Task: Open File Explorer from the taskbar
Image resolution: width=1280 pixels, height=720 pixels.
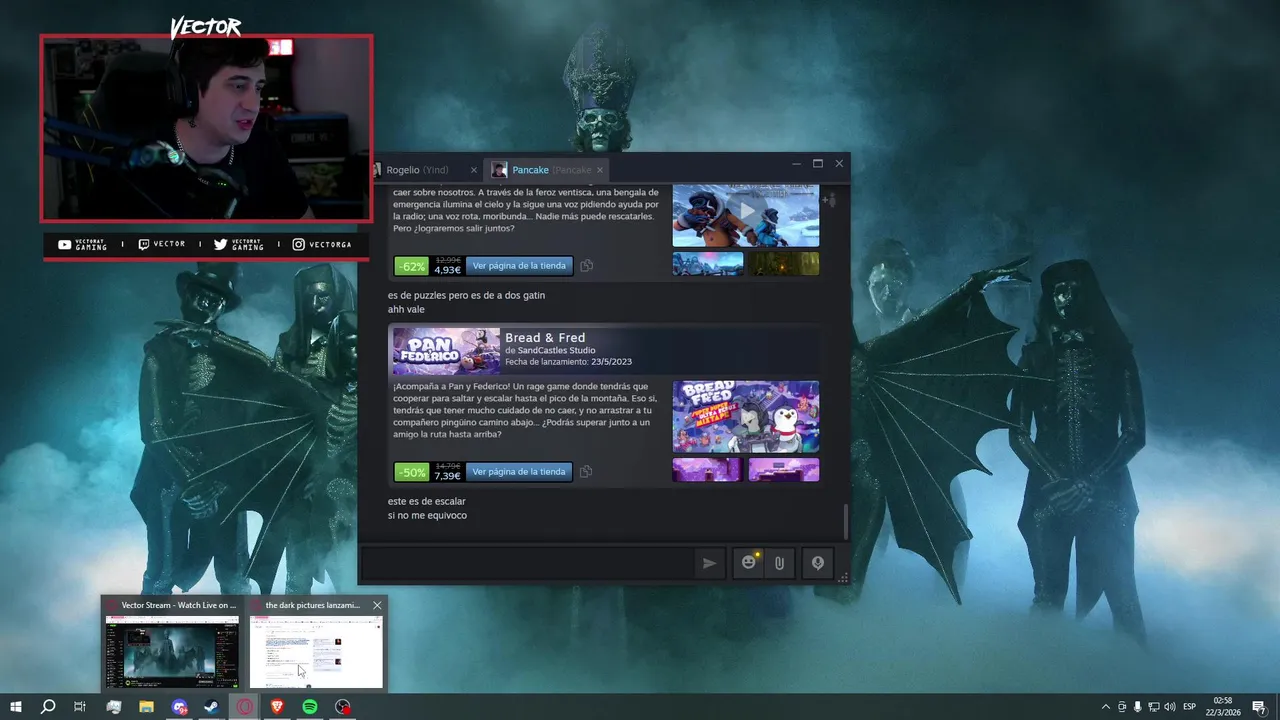Action: [146, 707]
